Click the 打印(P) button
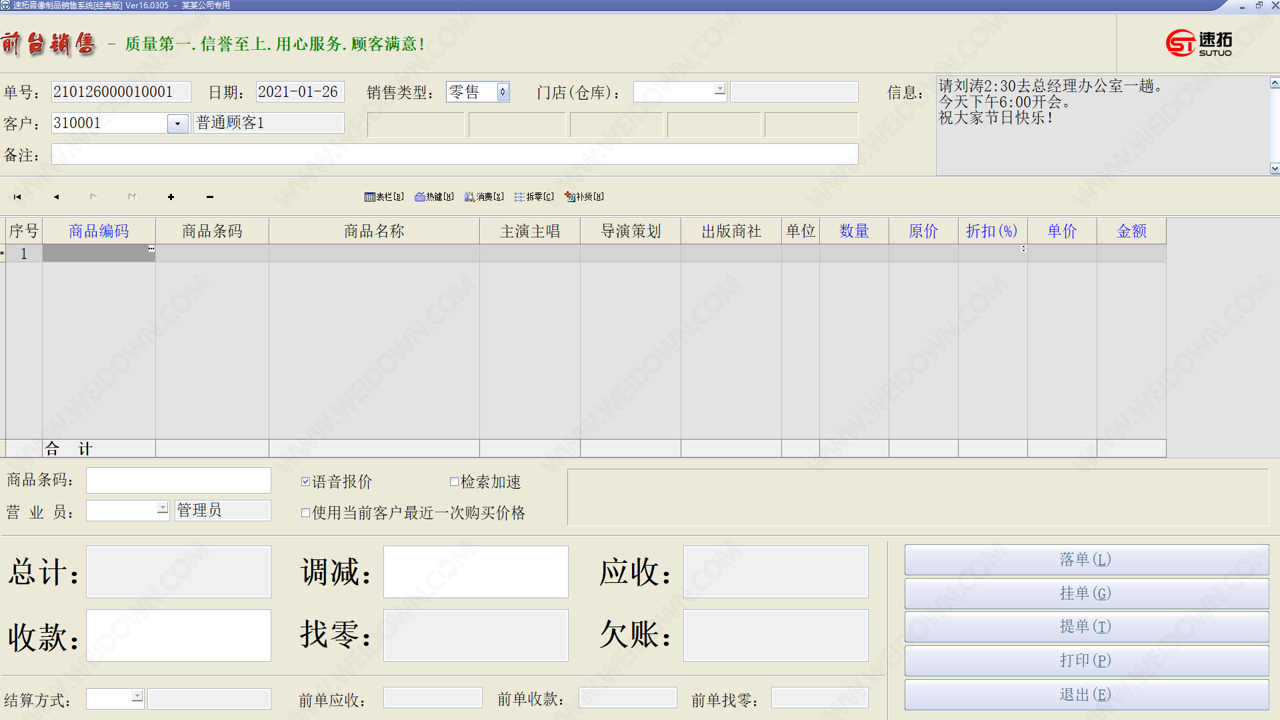The width and height of the screenshot is (1280, 720). [x=1087, y=661]
